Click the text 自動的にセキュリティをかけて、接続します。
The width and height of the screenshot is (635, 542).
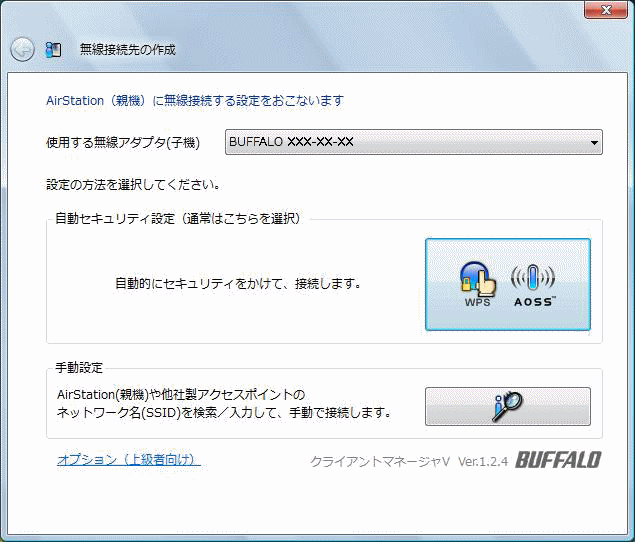pos(238,284)
